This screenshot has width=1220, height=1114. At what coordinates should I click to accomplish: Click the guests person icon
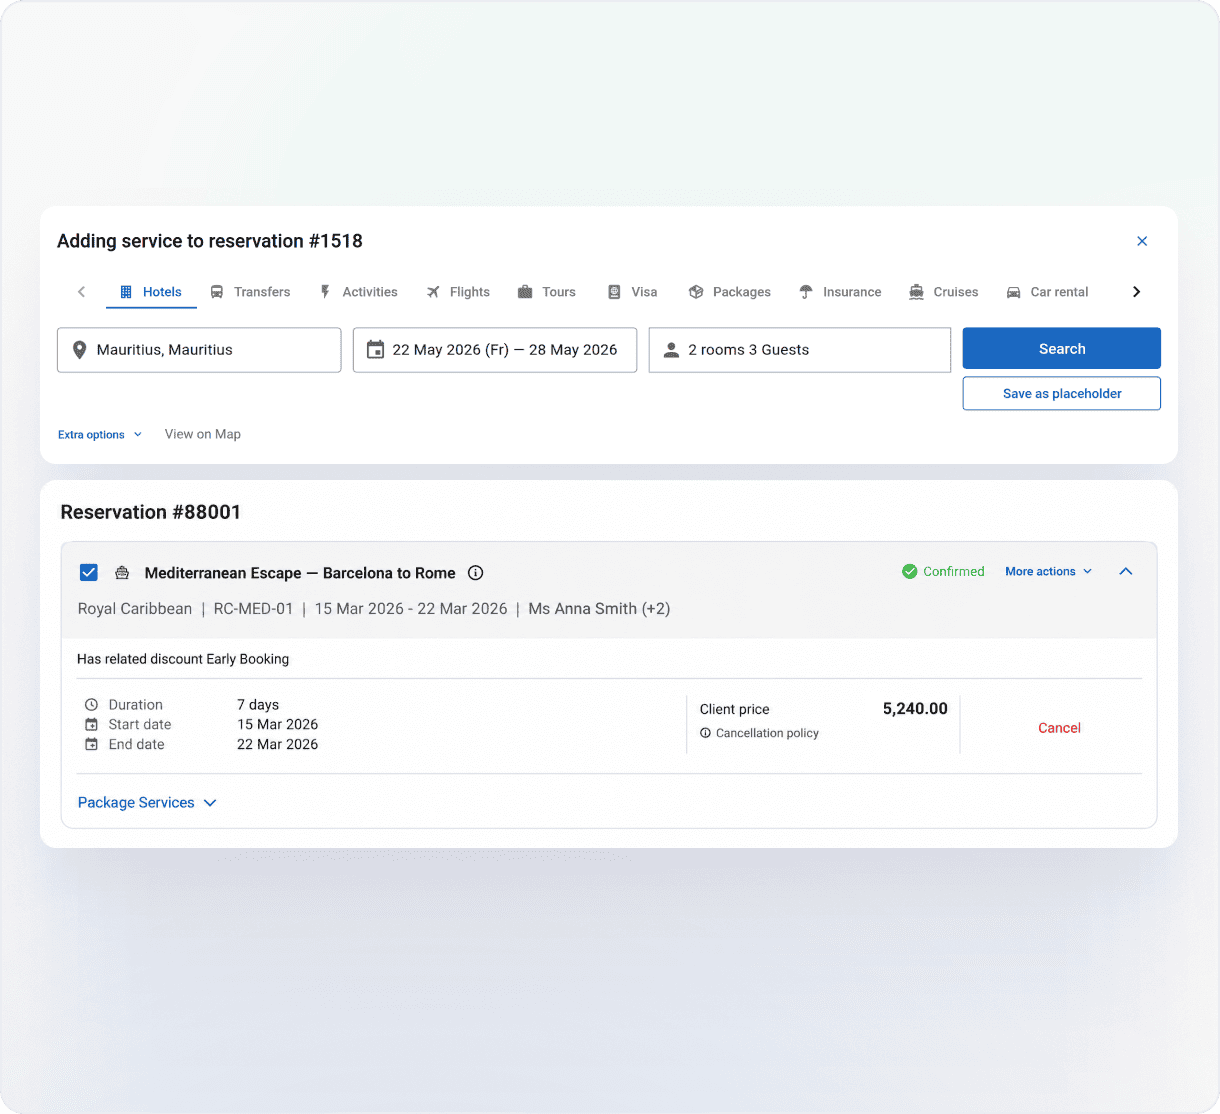point(671,350)
